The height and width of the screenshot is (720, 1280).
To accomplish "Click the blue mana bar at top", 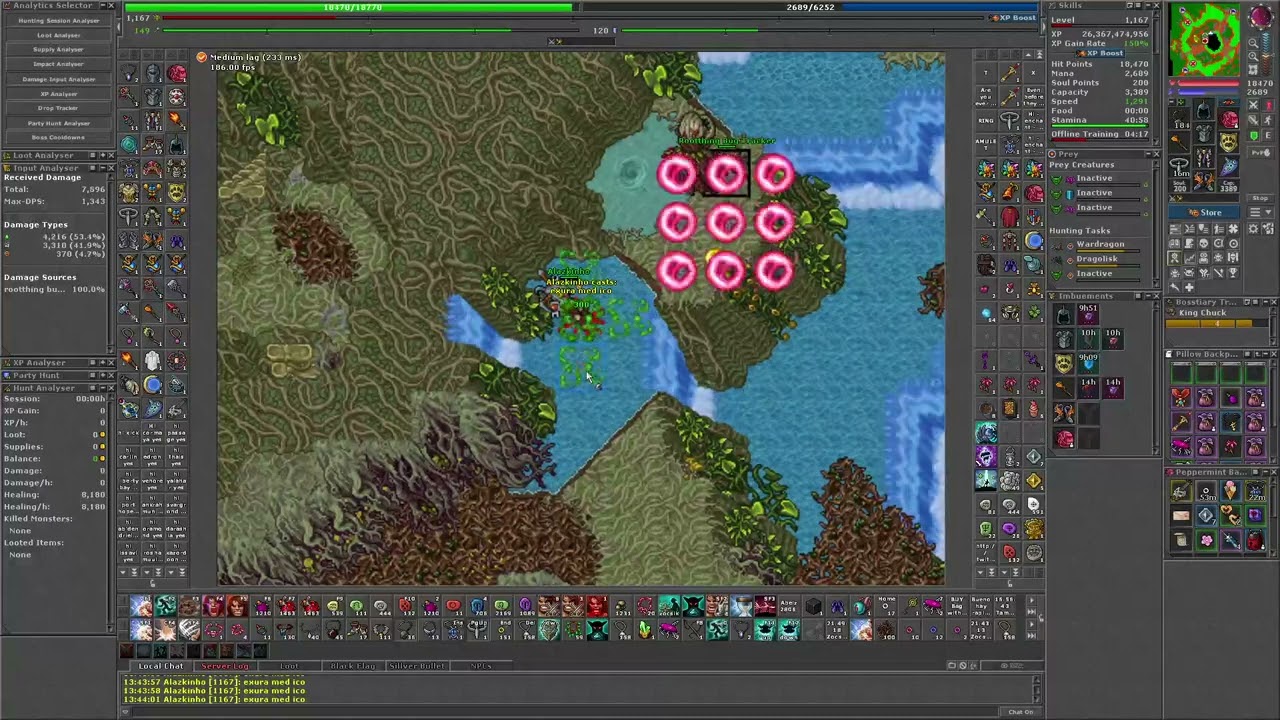I will [x=810, y=7].
